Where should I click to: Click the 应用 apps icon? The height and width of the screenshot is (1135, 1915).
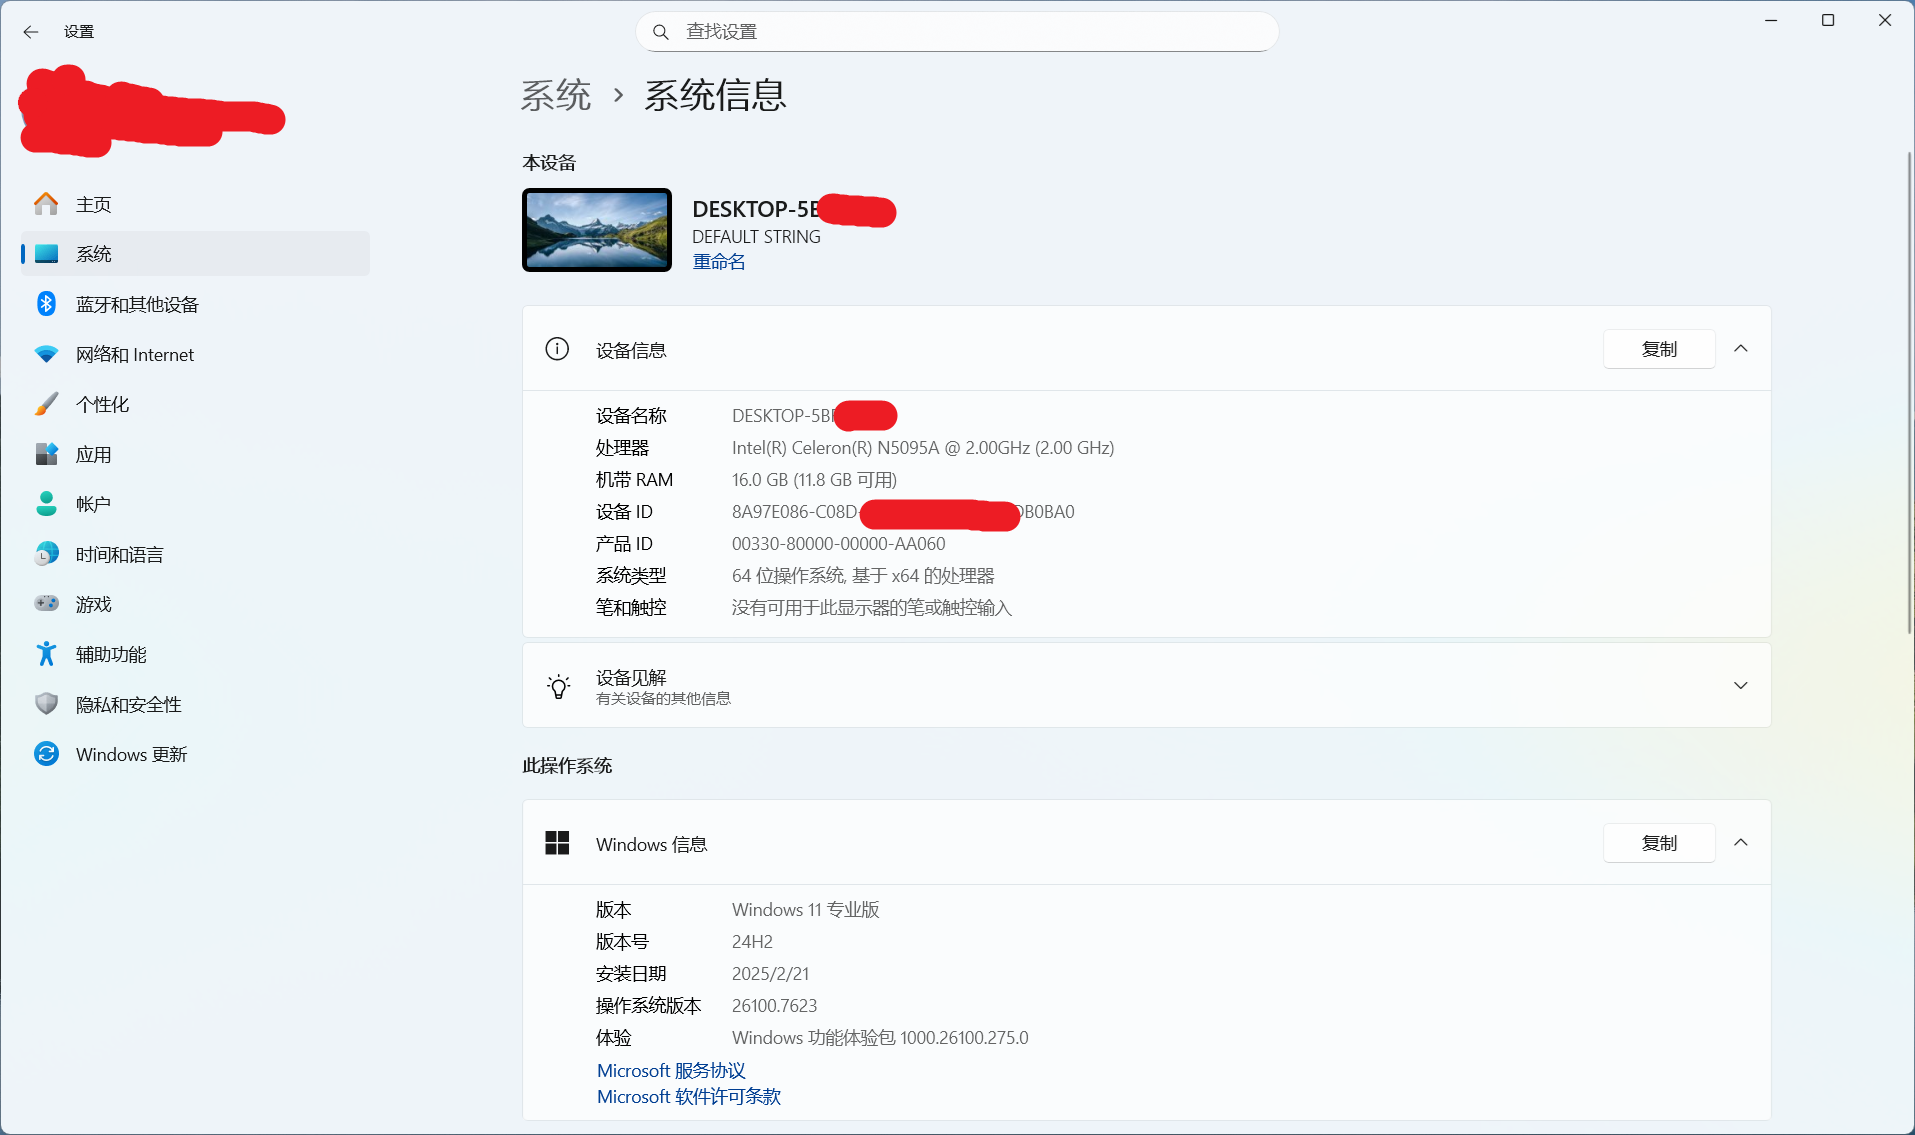coord(46,454)
